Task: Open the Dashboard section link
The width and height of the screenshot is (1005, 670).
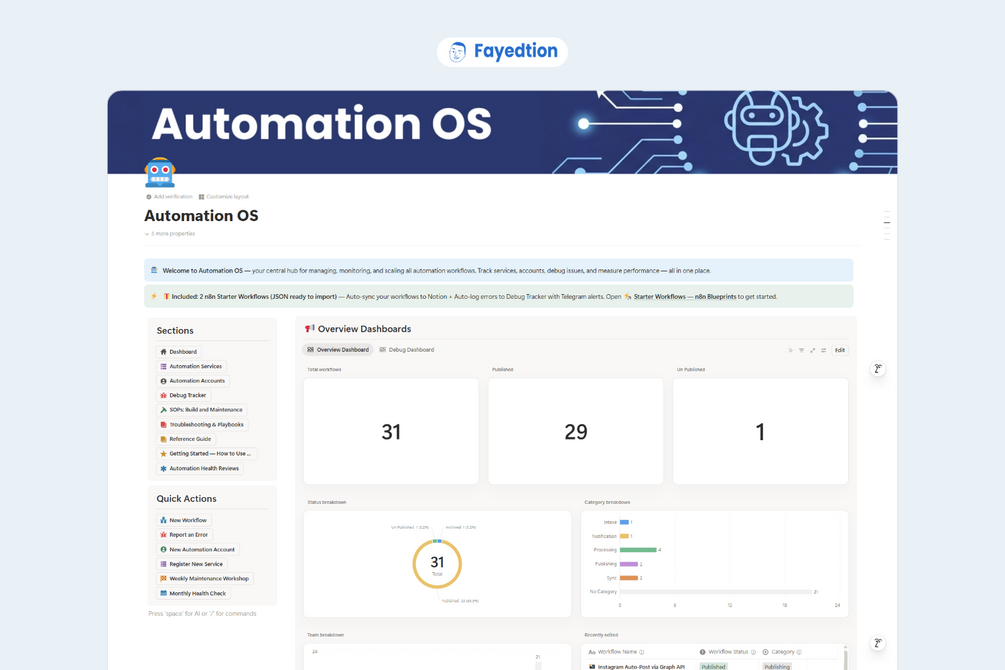Action: [178, 351]
